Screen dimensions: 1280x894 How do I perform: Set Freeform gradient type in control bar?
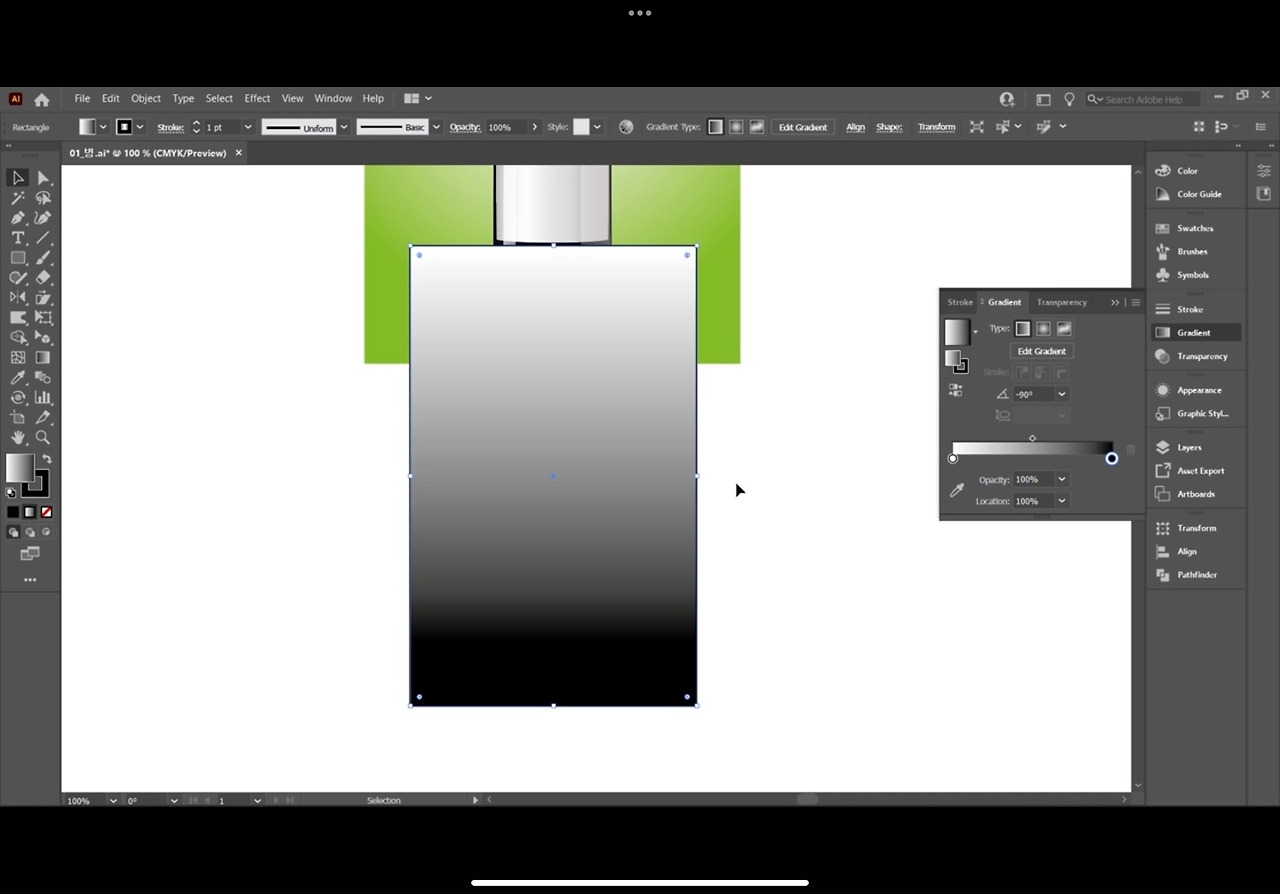coord(757,127)
